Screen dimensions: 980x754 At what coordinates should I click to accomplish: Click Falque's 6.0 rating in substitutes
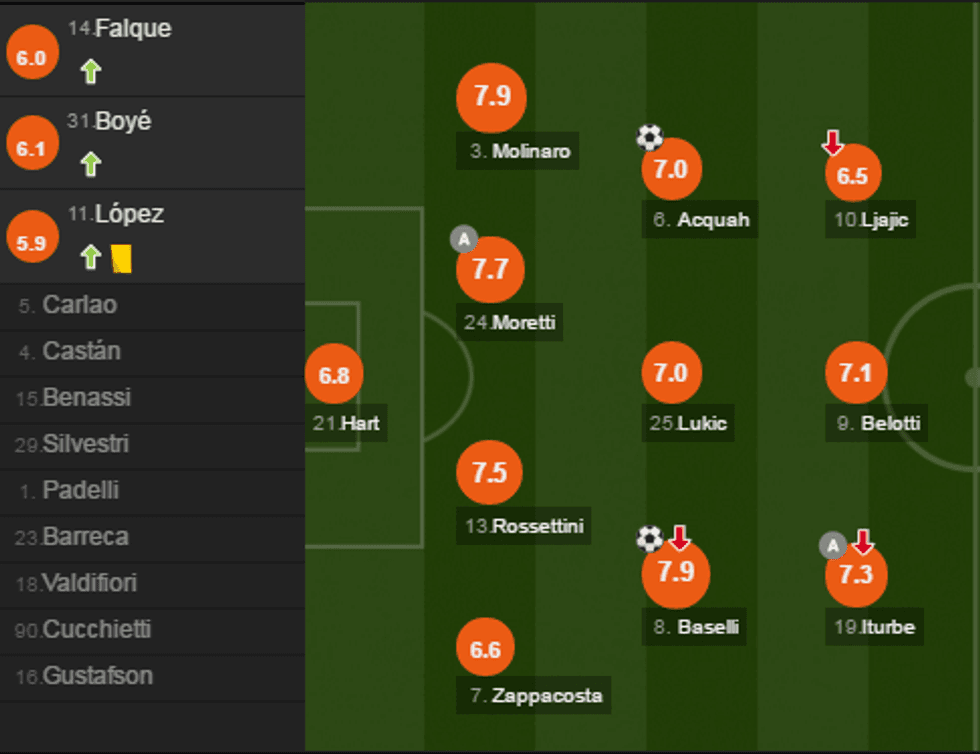(32, 58)
